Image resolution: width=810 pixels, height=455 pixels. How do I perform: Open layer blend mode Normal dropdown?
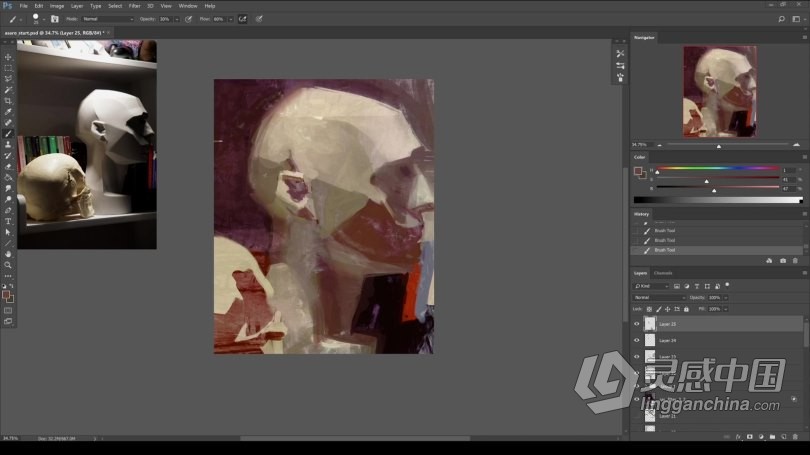pos(659,297)
